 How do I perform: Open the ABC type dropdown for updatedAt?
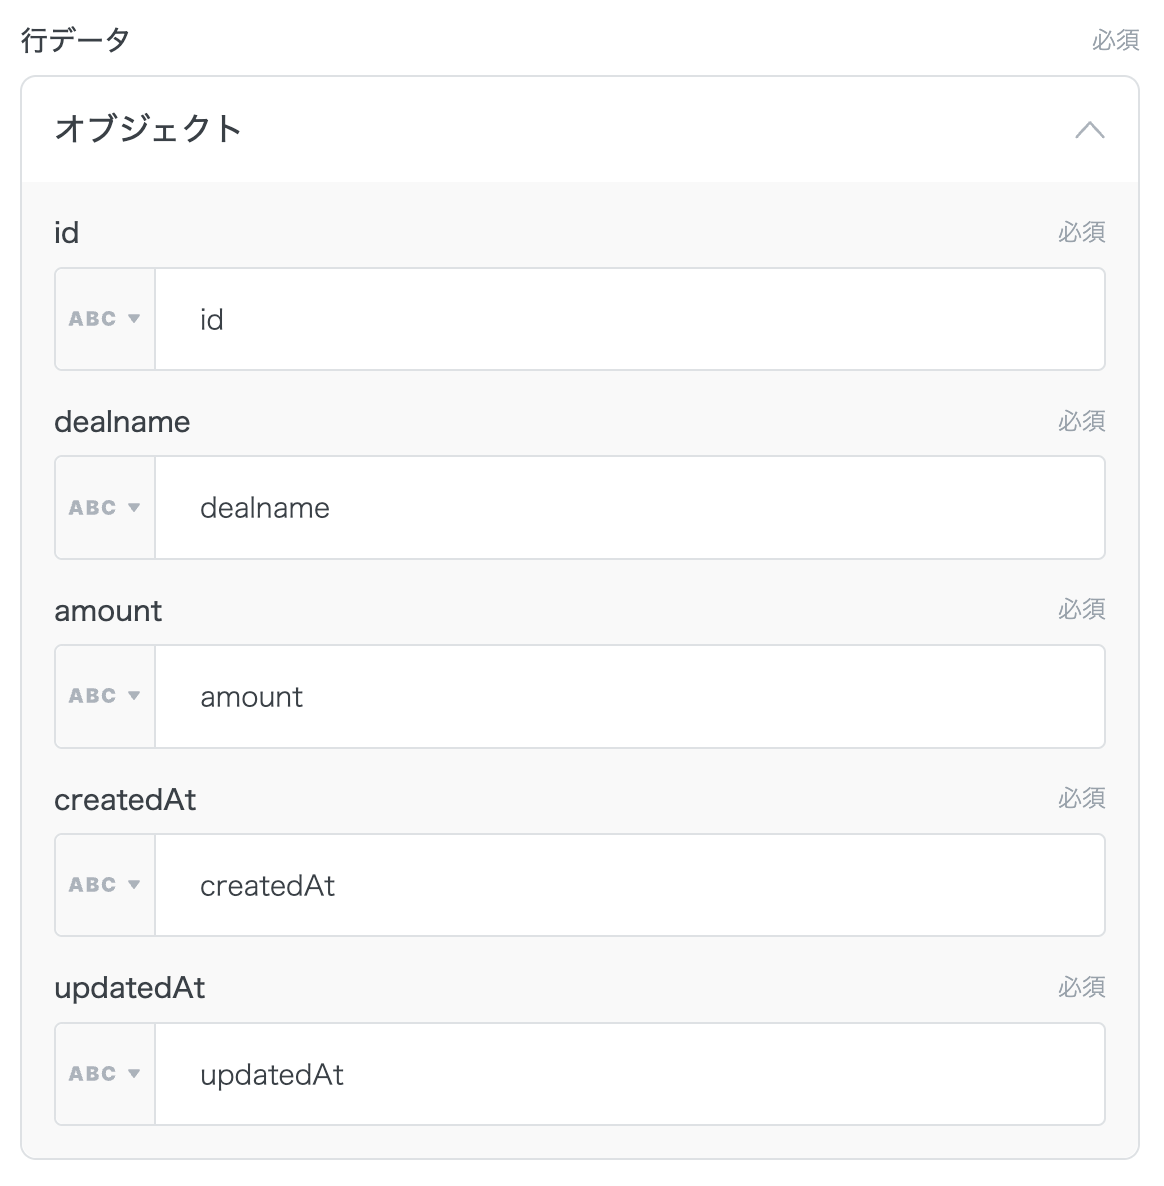pyautogui.click(x=105, y=1074)
